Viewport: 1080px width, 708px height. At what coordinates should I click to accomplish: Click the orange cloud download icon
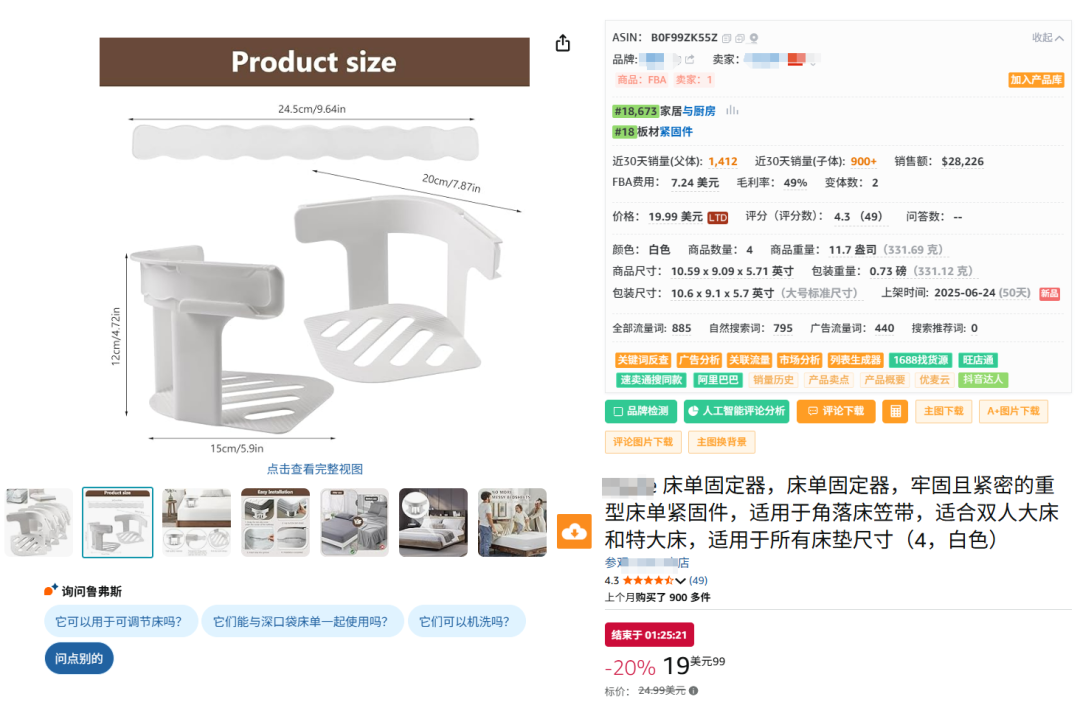click(574, 531)
